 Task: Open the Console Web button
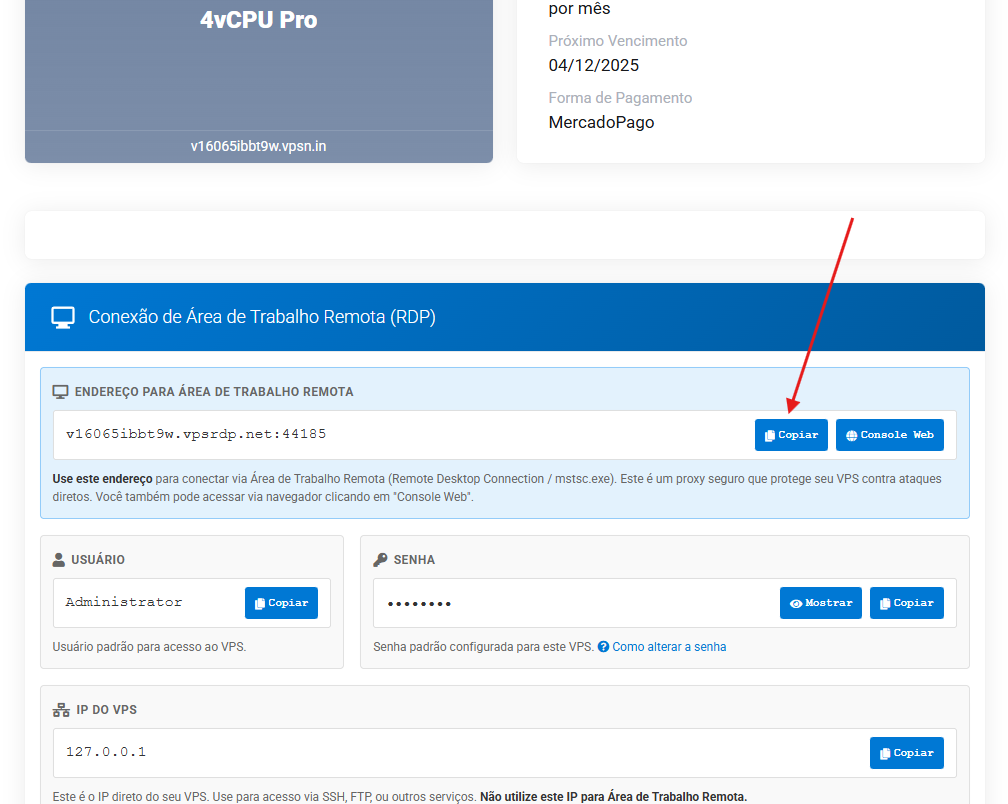pos(889,435)
